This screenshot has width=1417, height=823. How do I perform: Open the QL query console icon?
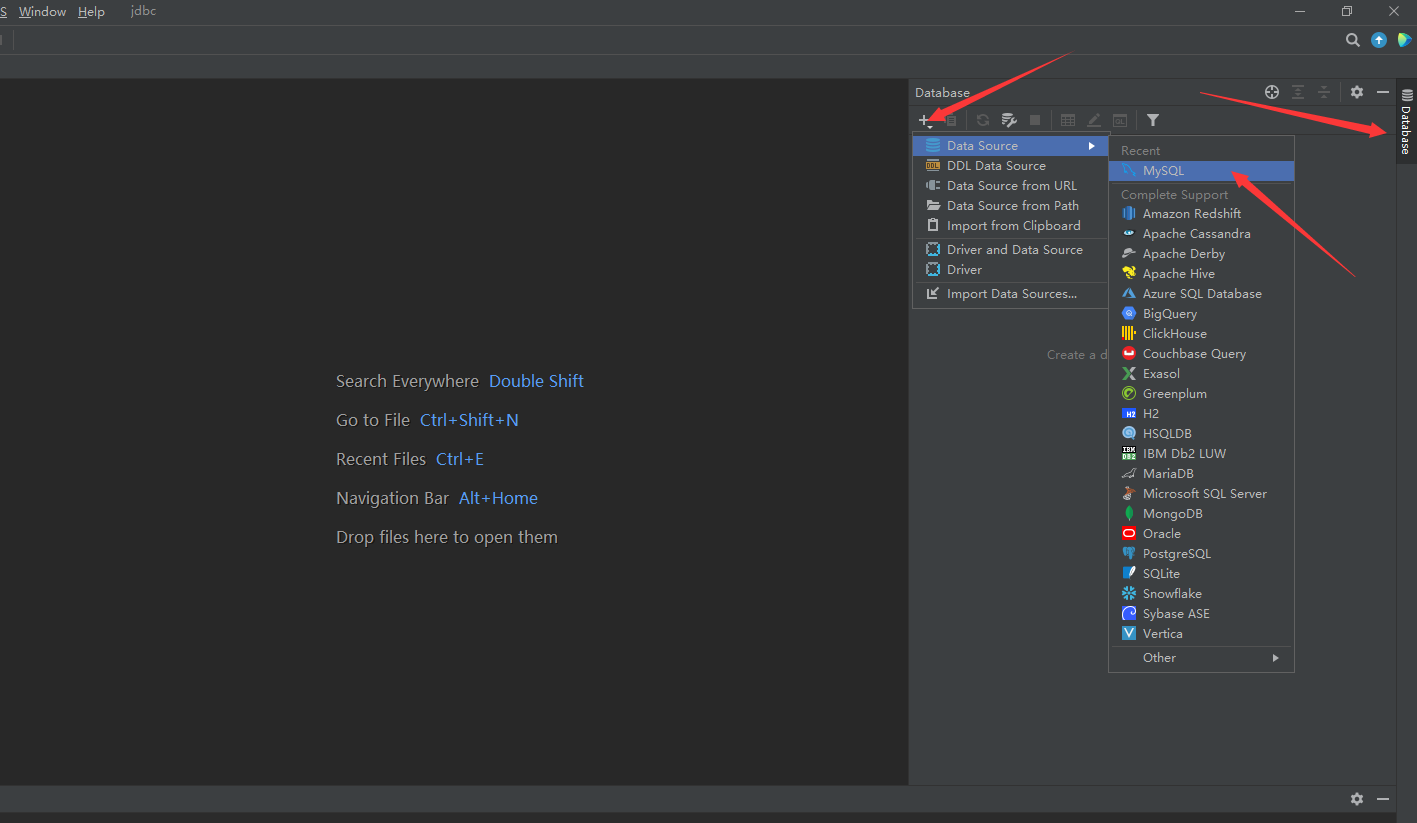(x=1120, y=120)
